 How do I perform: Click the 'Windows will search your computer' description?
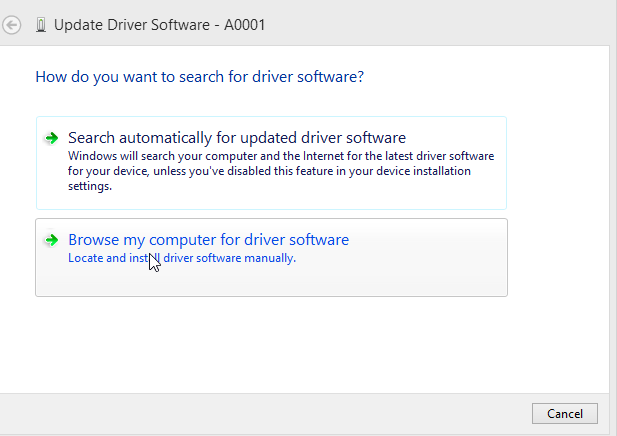pos(281,171)
